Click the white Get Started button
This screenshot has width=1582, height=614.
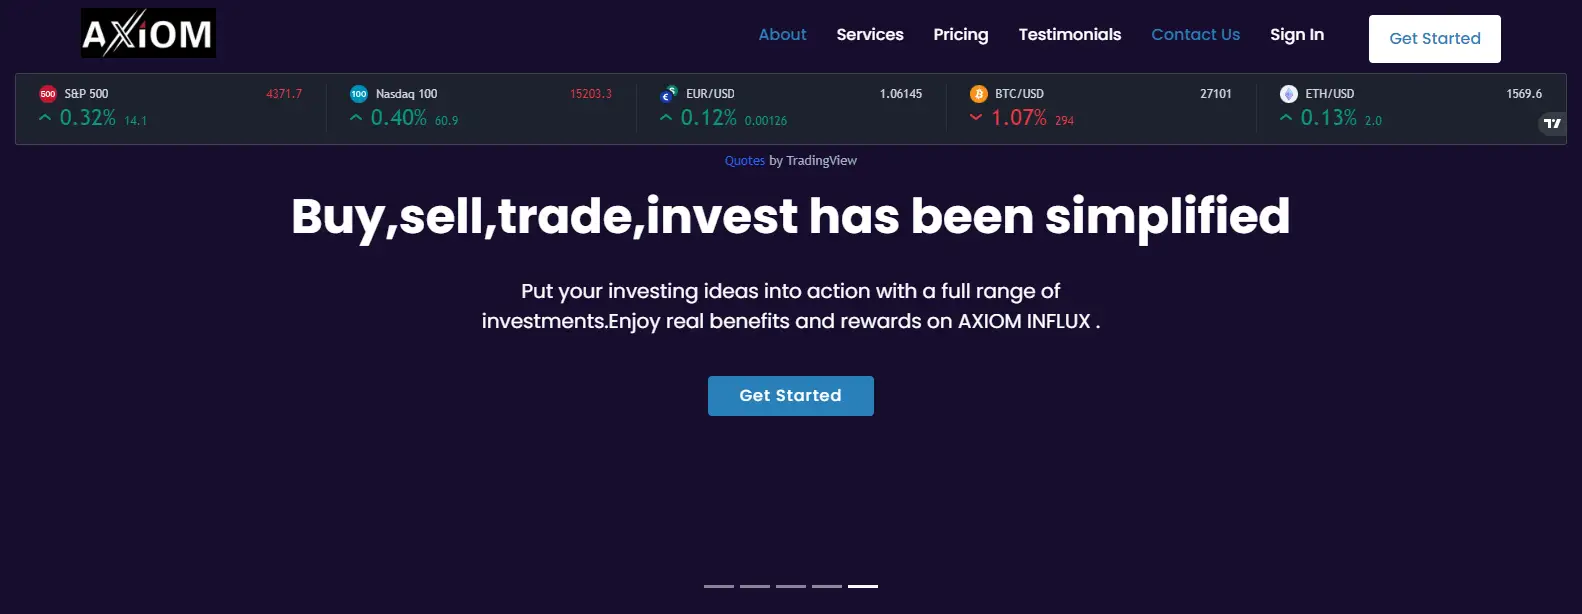1435,39
